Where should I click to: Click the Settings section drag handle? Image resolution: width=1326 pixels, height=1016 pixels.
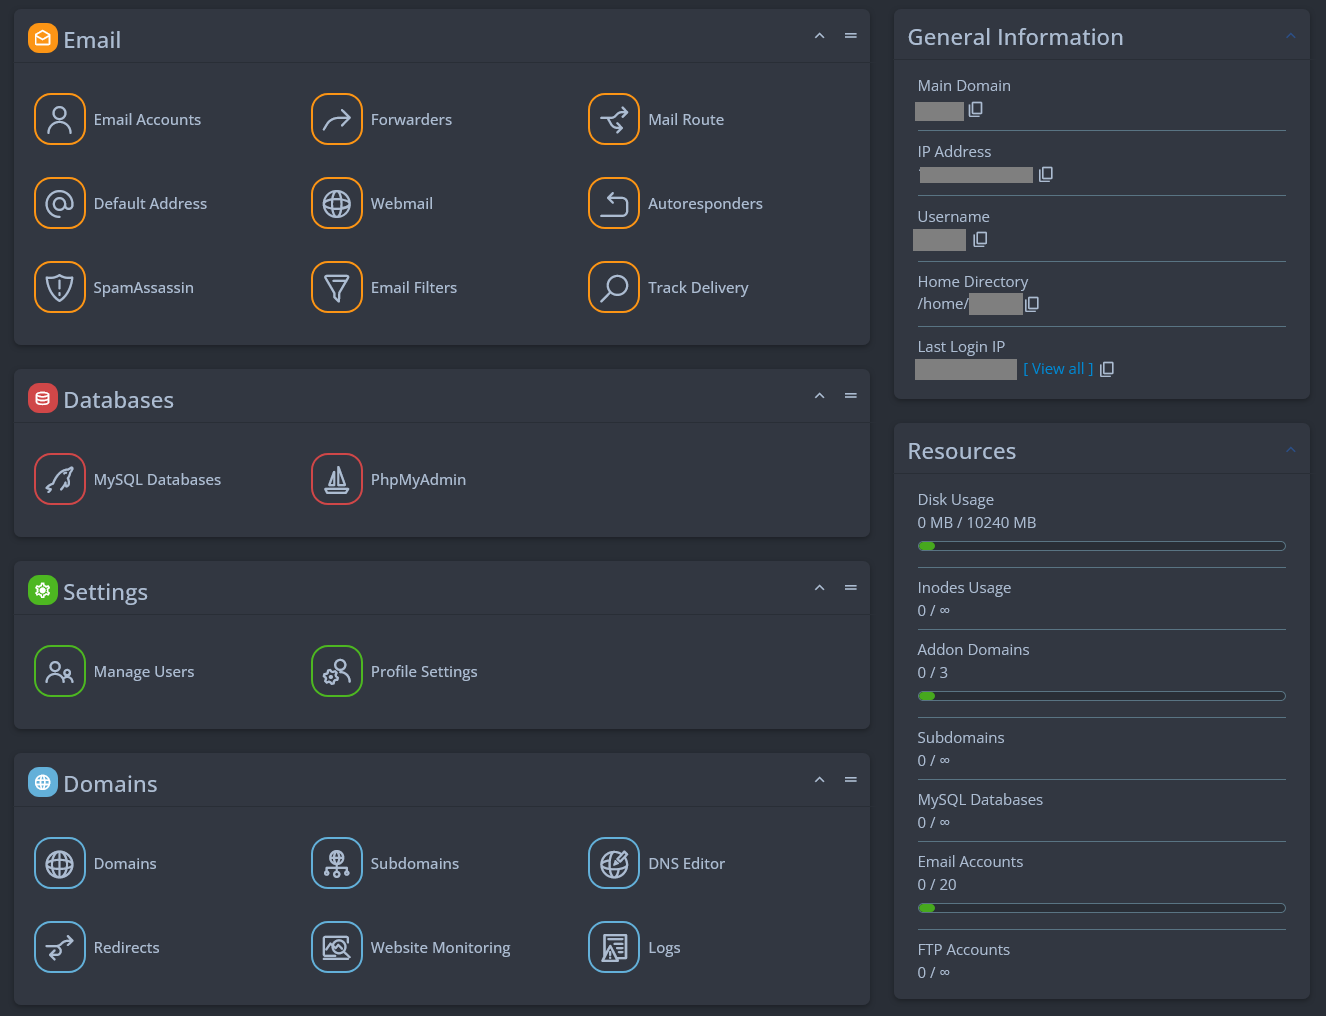click(851, 588)
